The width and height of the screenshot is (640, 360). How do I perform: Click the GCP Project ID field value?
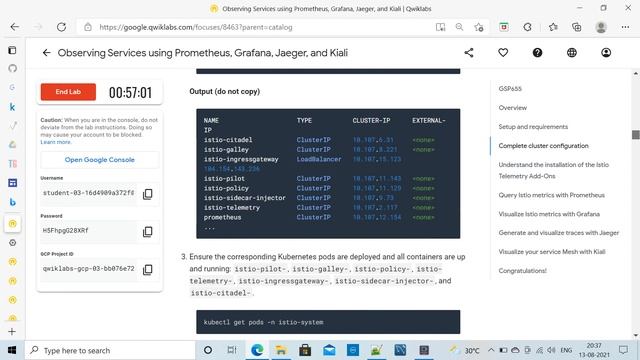[88, 269]
